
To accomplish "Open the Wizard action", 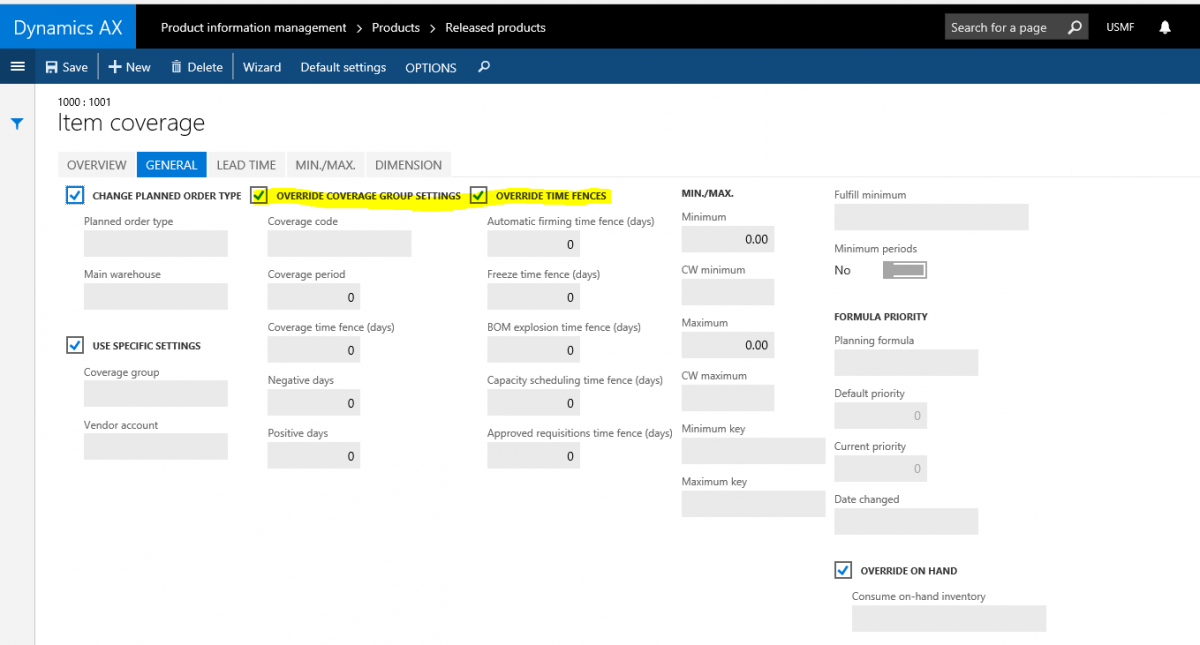I will point(262,67).
